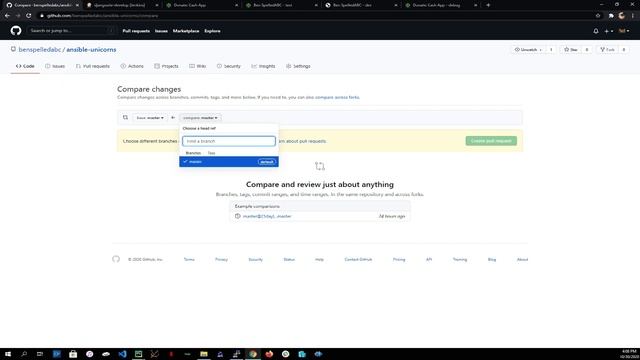
Task: Open the 'base: master' branch dropdown
Action: point(150,118)
